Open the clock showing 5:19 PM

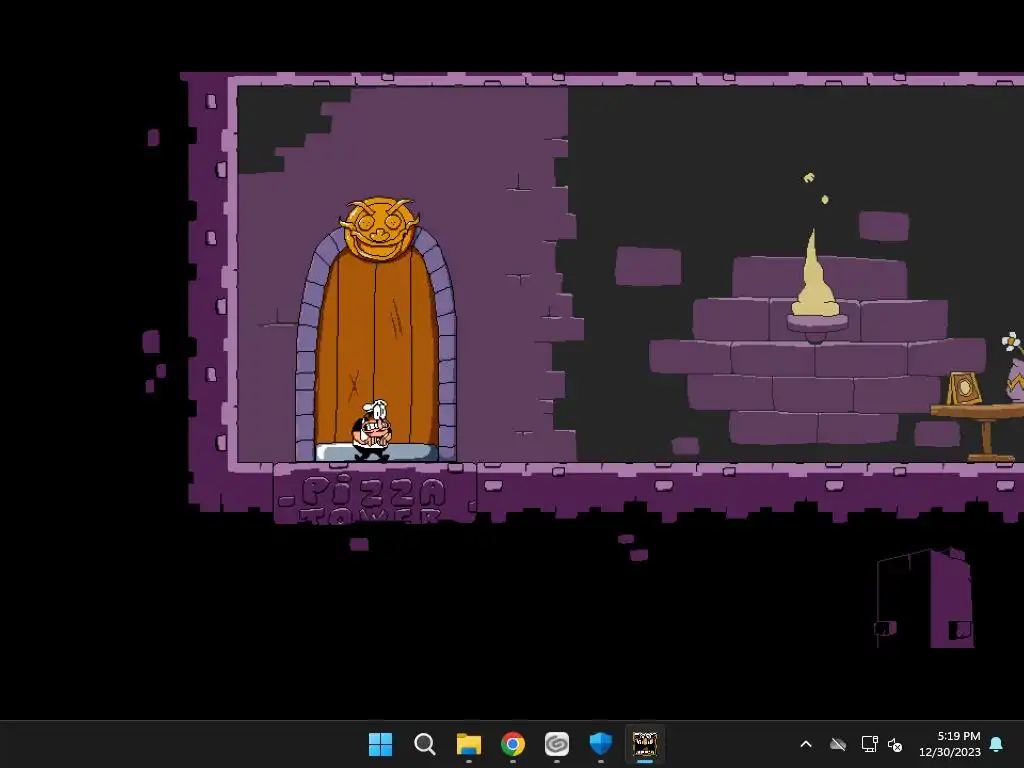[x=958, y=736]
